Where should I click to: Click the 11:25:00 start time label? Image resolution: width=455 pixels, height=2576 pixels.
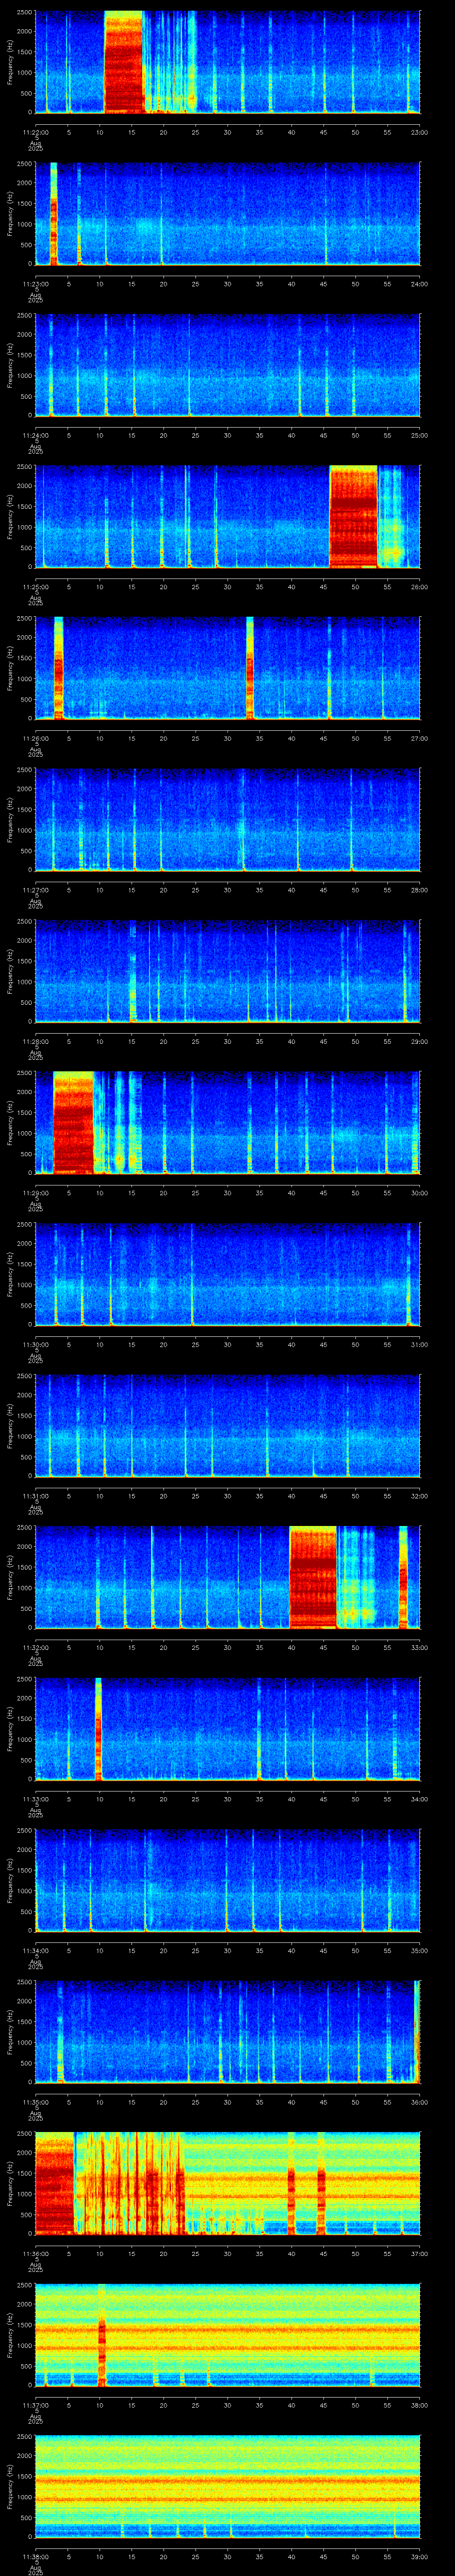point(35,587)
